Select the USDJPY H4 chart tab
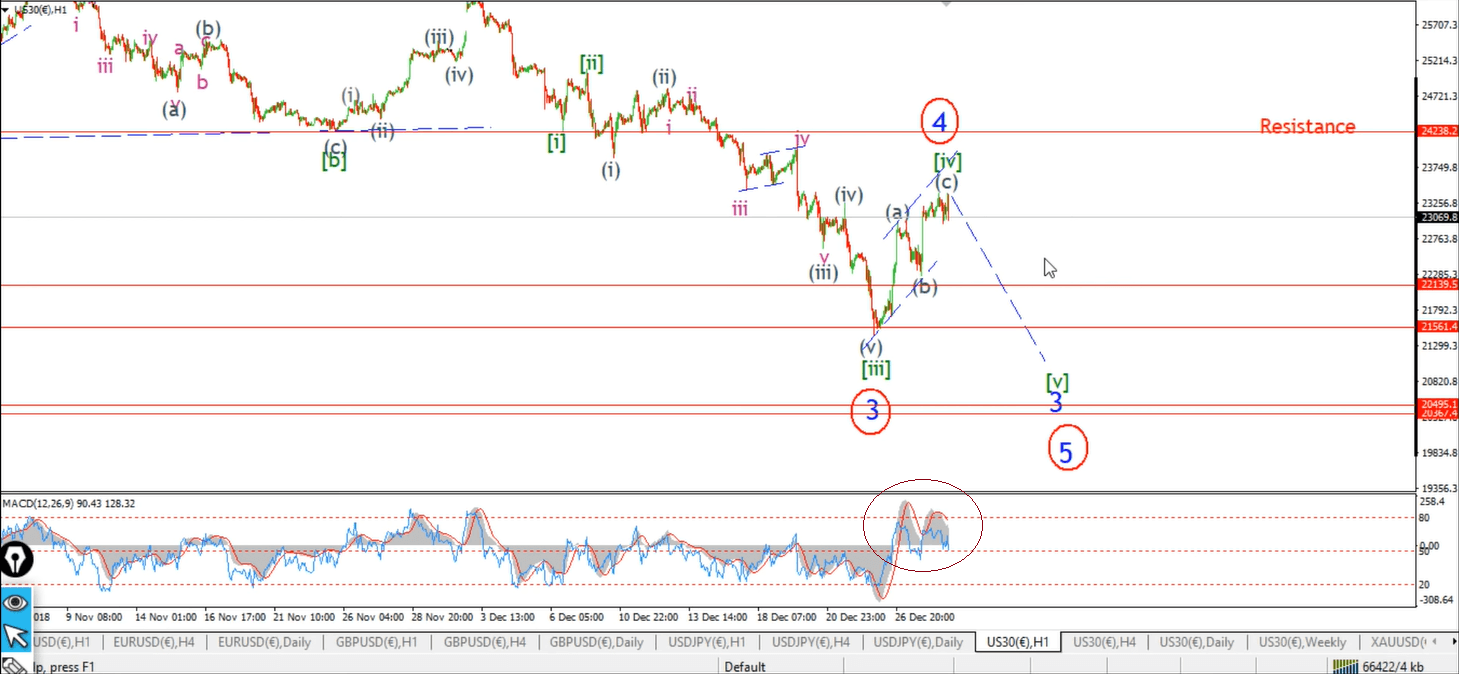The image size is (1459, 674). [x=812, y=642]
